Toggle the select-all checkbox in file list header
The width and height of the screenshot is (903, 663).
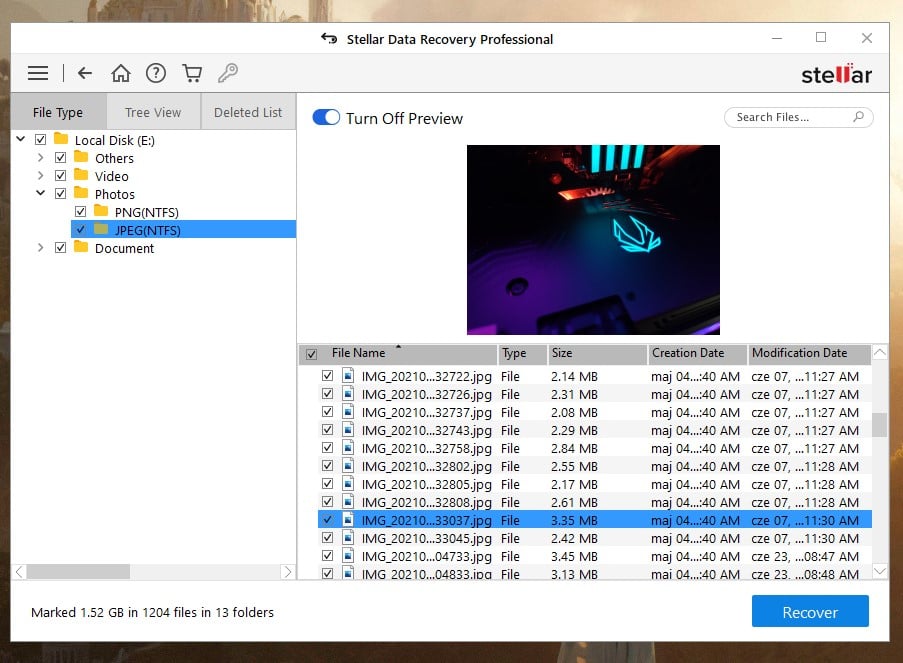311,354
